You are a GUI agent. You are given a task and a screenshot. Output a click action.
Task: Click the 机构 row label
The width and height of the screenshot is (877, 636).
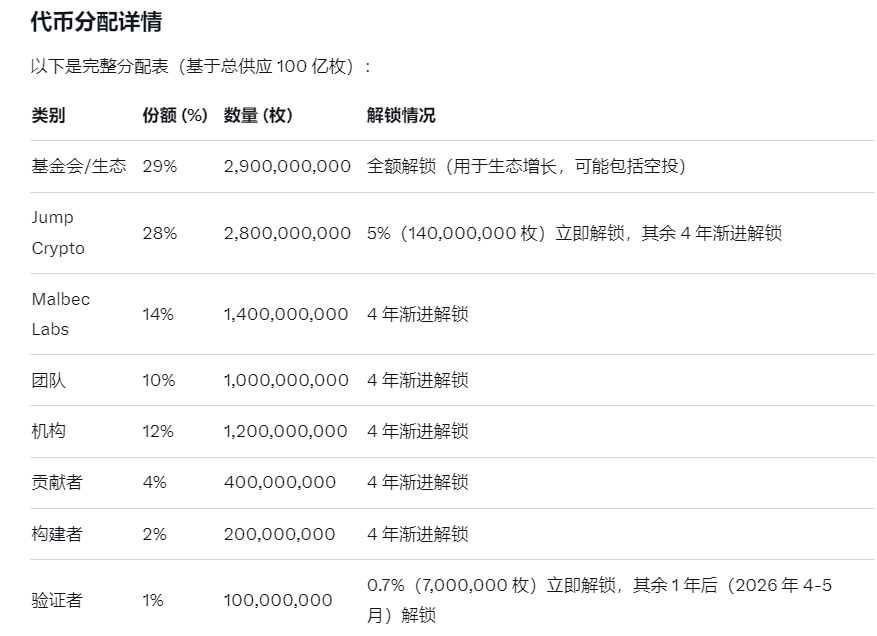pyautogui.click(x=48, y=431)
